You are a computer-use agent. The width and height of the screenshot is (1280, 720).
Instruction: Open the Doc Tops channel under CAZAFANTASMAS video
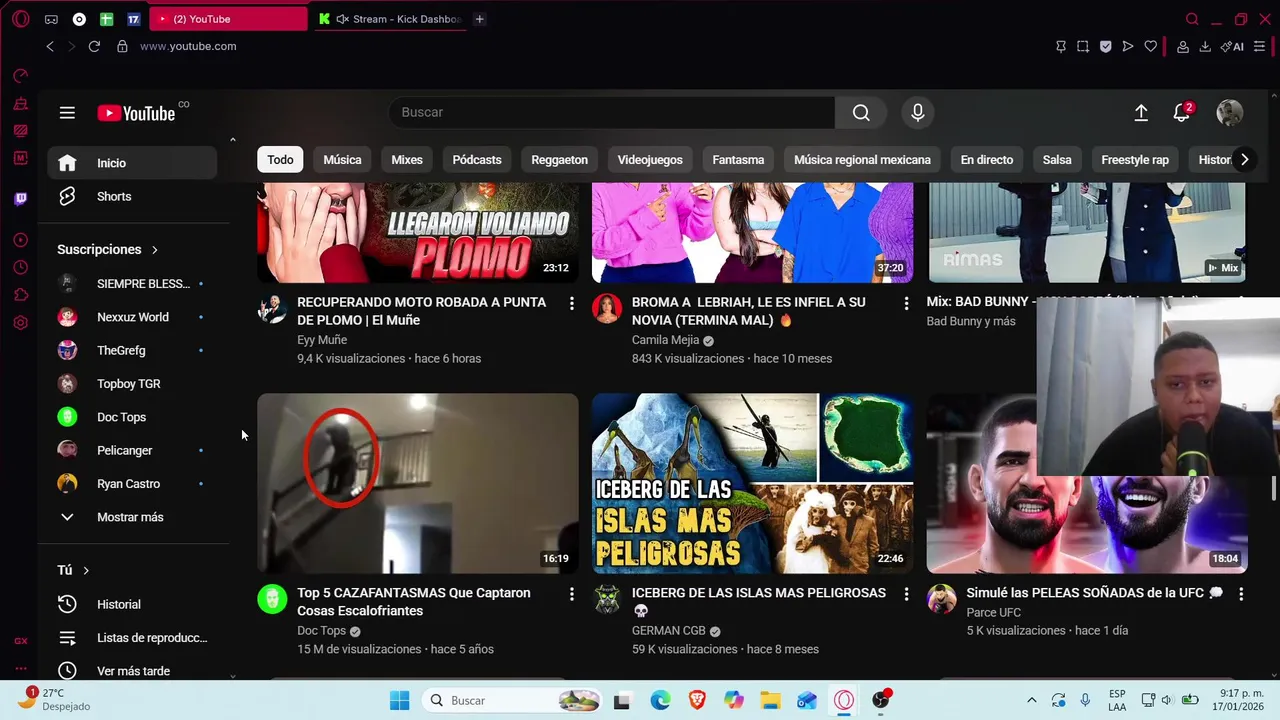tap(321, 631)
